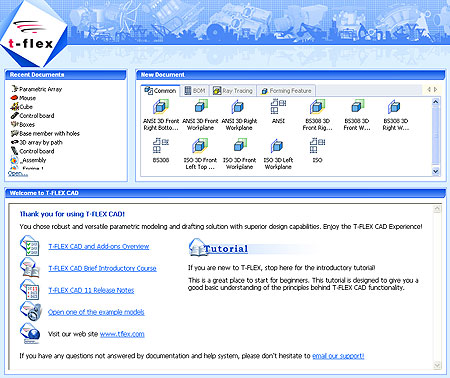Viewport: 450px width, 378px height.
Task: Open the Ray Tracing tab
Action: pyautogui.click(x=233, y=91)
